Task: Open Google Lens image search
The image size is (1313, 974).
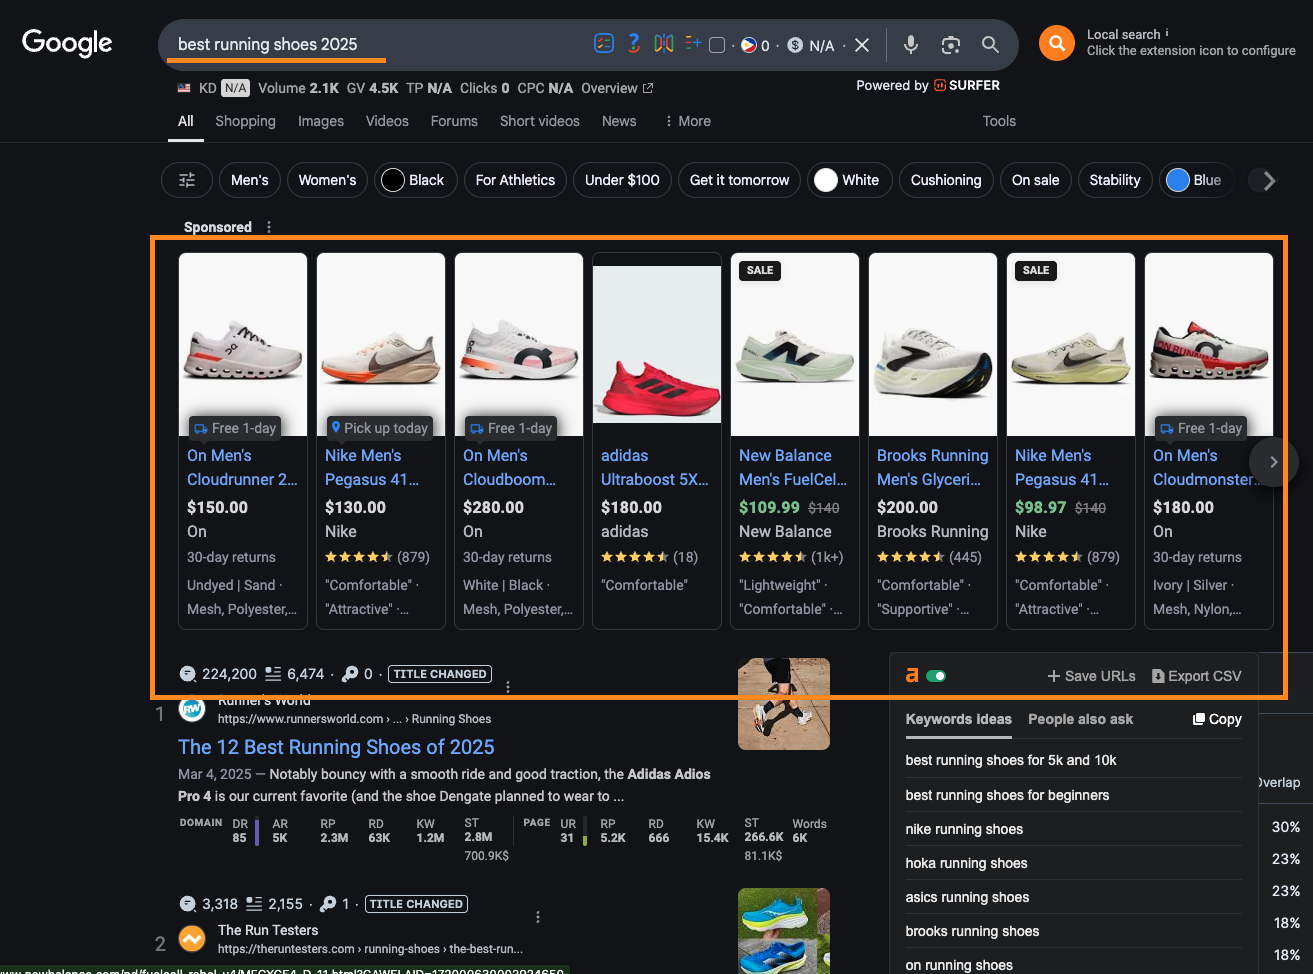Action: (x=951, y=45)
